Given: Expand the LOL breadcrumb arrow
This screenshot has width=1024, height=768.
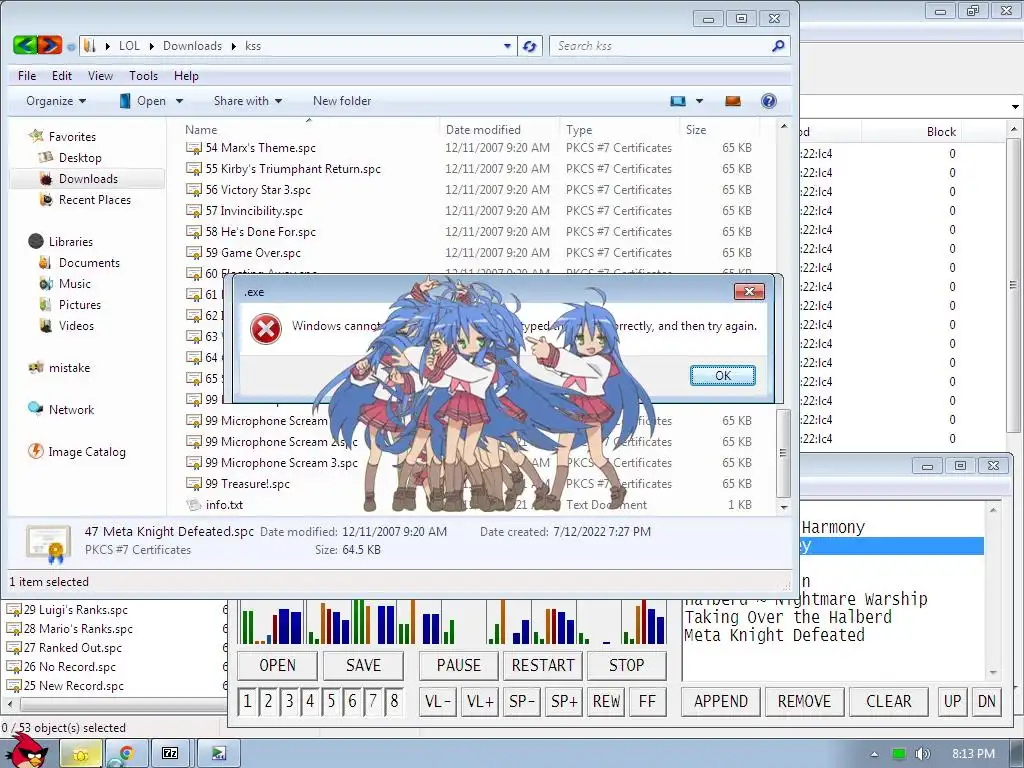Looking at the screenshot, I should click(x=152, y=46).
